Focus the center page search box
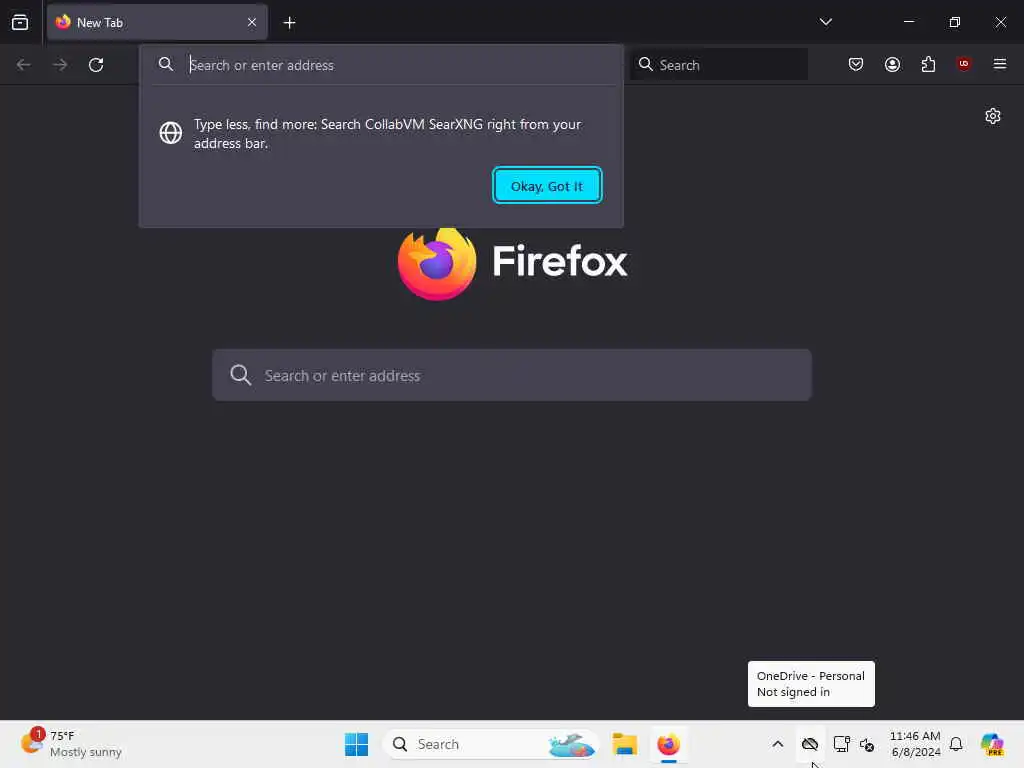 click(x=511, y=375)
